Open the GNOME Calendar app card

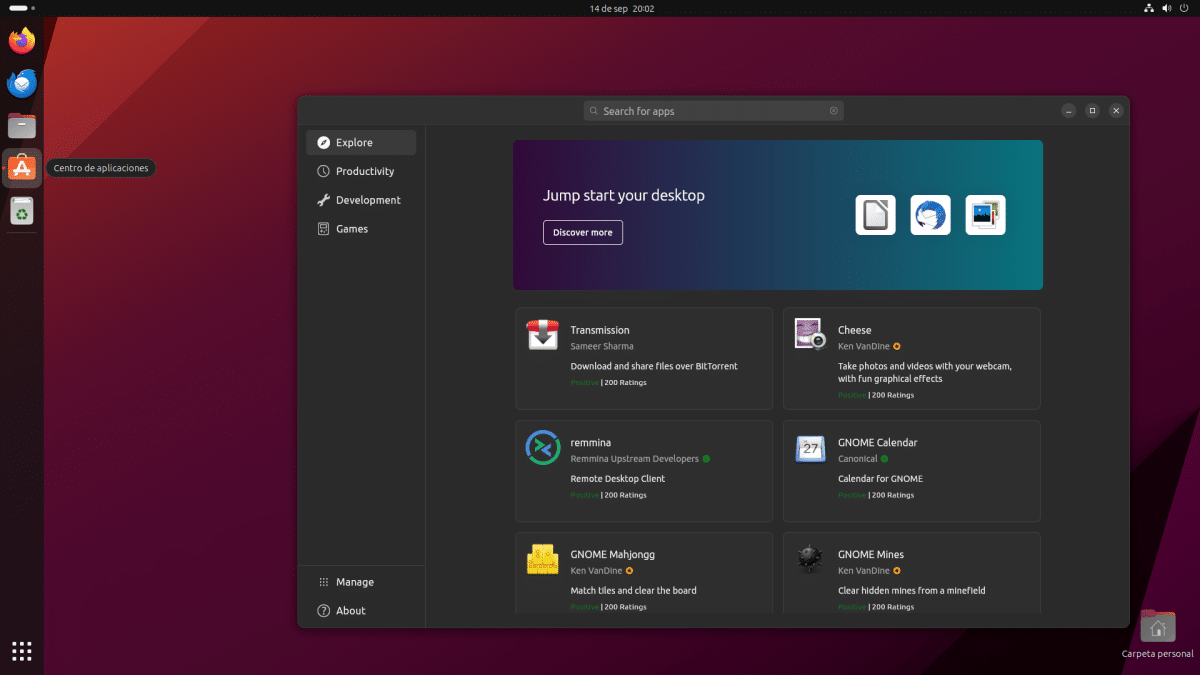[911, 471]
